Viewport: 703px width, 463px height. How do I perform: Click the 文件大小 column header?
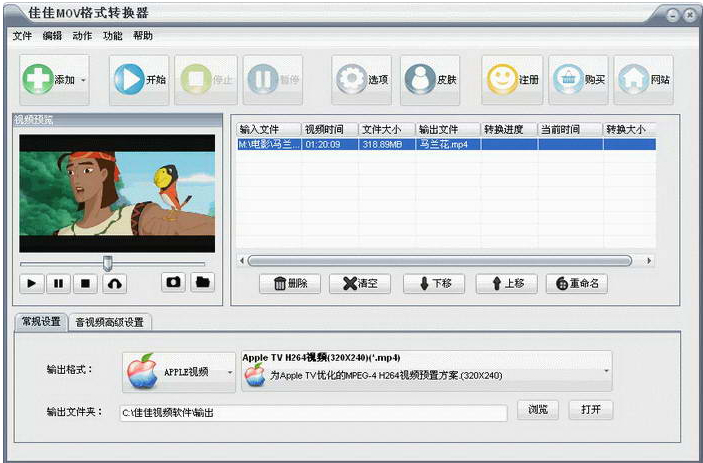387,130
